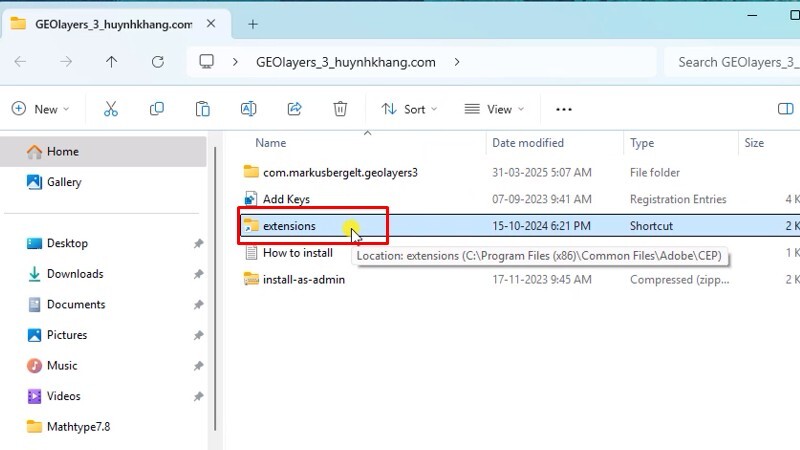Click the Paste clipboard icon
Screen dimensions: 800x450
coord(203,109)
